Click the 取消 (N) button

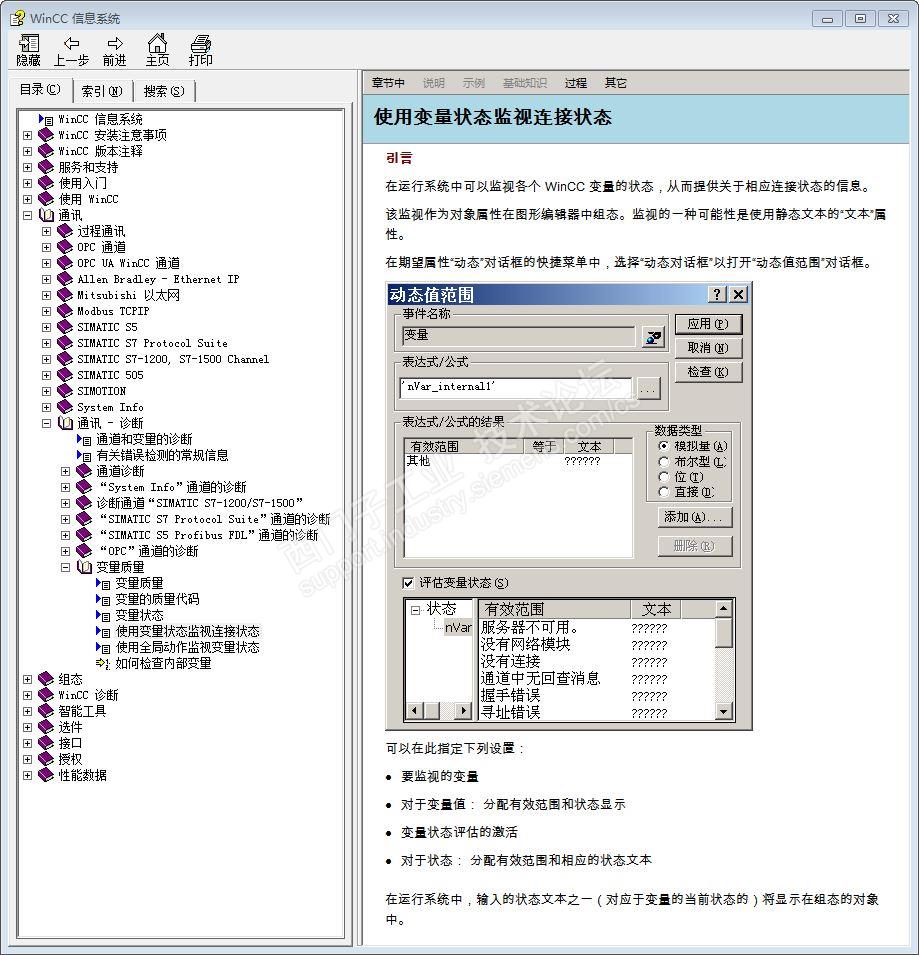(708, 348)
